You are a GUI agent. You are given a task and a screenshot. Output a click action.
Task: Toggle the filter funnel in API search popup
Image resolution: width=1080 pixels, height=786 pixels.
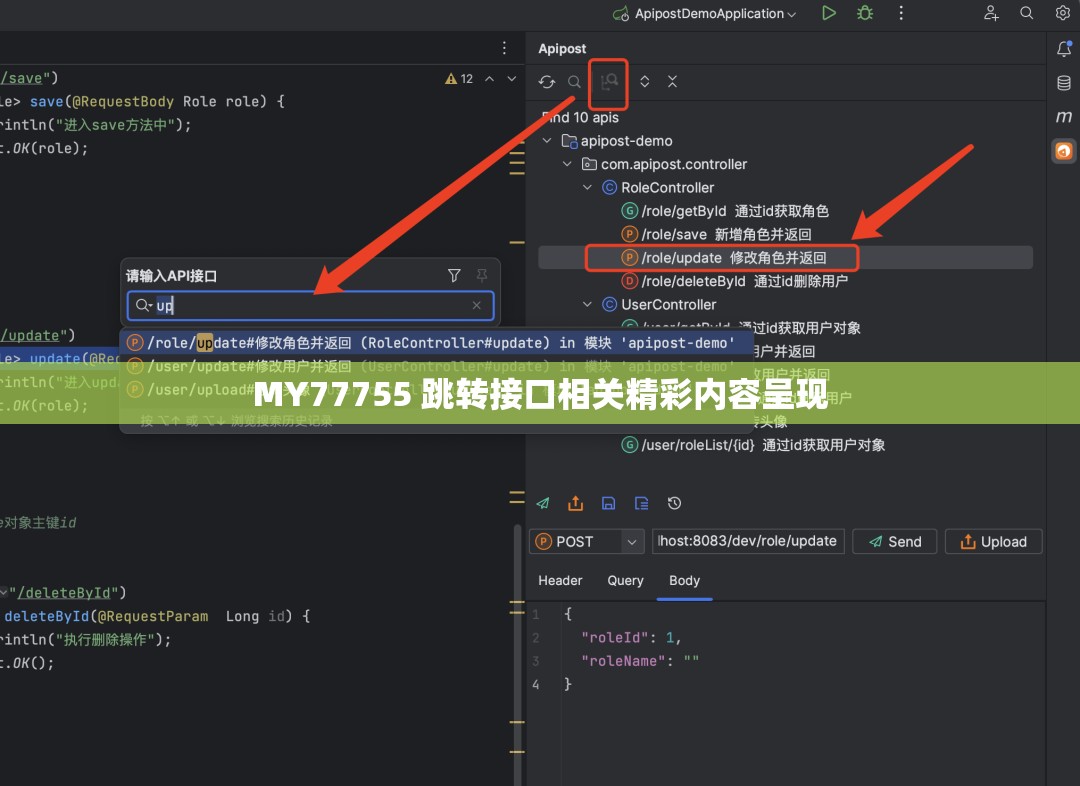[454, 275]
